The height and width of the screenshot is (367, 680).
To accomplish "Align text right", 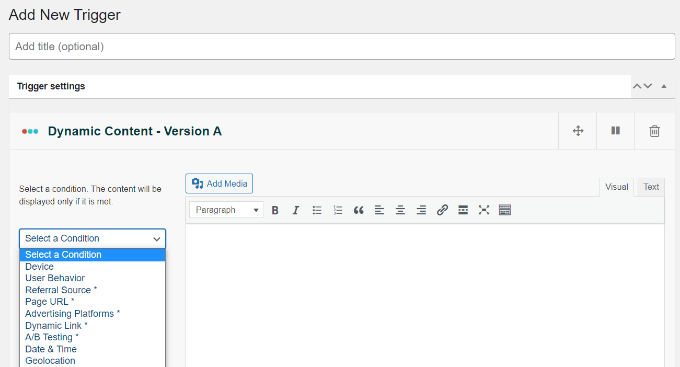I will pyautogui.click(x=421, y=210).
